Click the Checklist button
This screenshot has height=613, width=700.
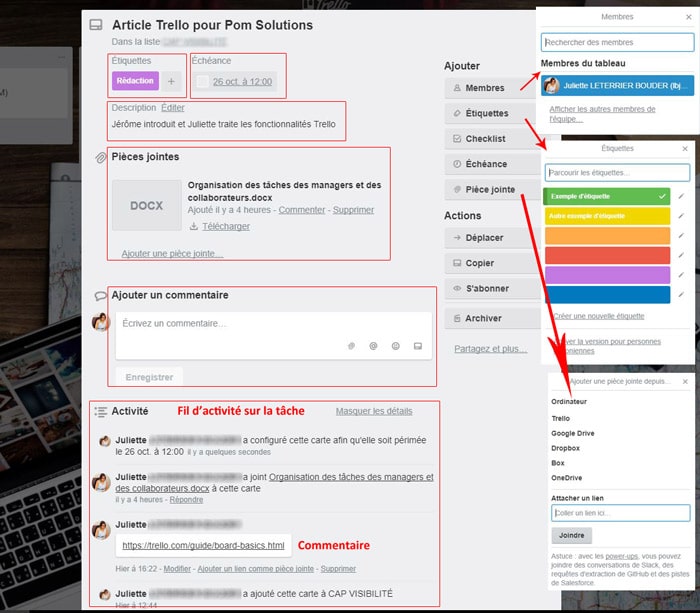coord(492,139)
